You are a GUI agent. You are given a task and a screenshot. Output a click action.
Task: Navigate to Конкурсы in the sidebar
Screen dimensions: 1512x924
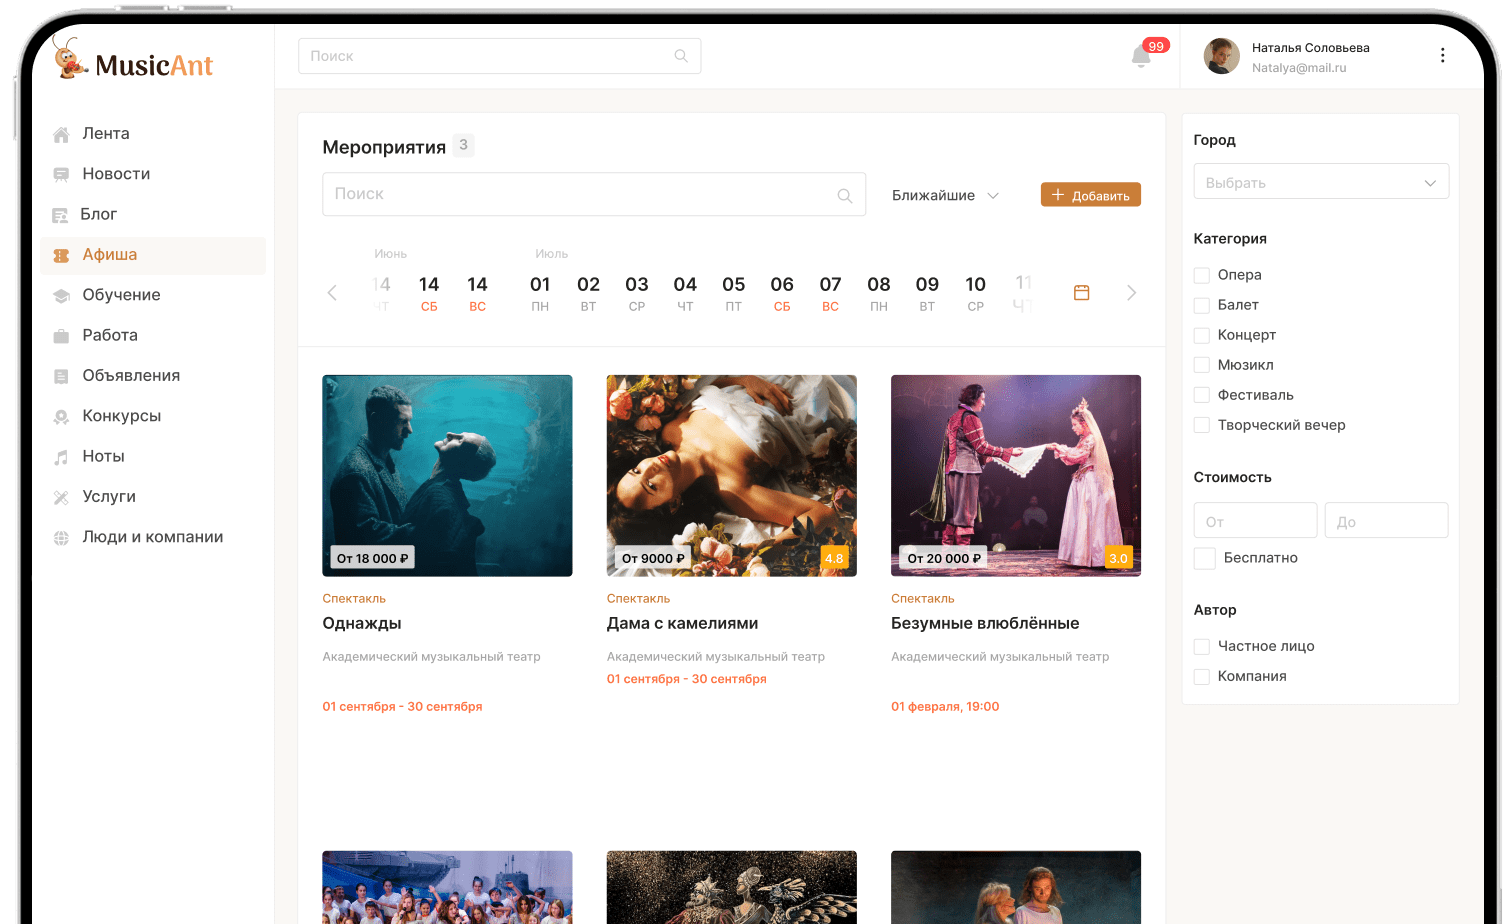pos(121,416)
